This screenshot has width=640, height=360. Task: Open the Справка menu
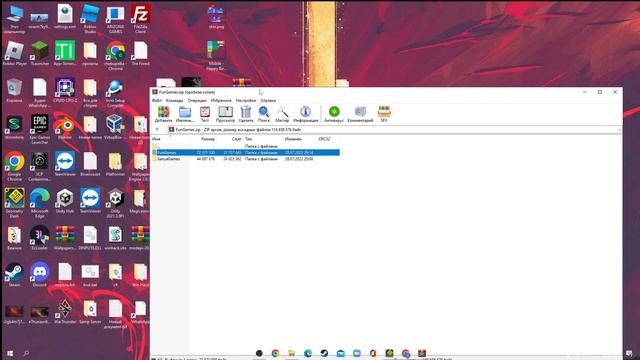268,100
